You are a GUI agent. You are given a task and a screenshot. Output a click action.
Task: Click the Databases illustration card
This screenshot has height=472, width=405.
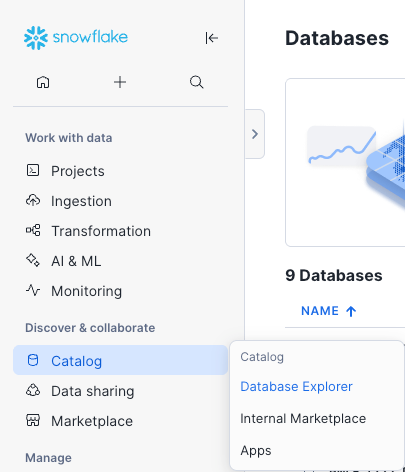pos(345,163)
